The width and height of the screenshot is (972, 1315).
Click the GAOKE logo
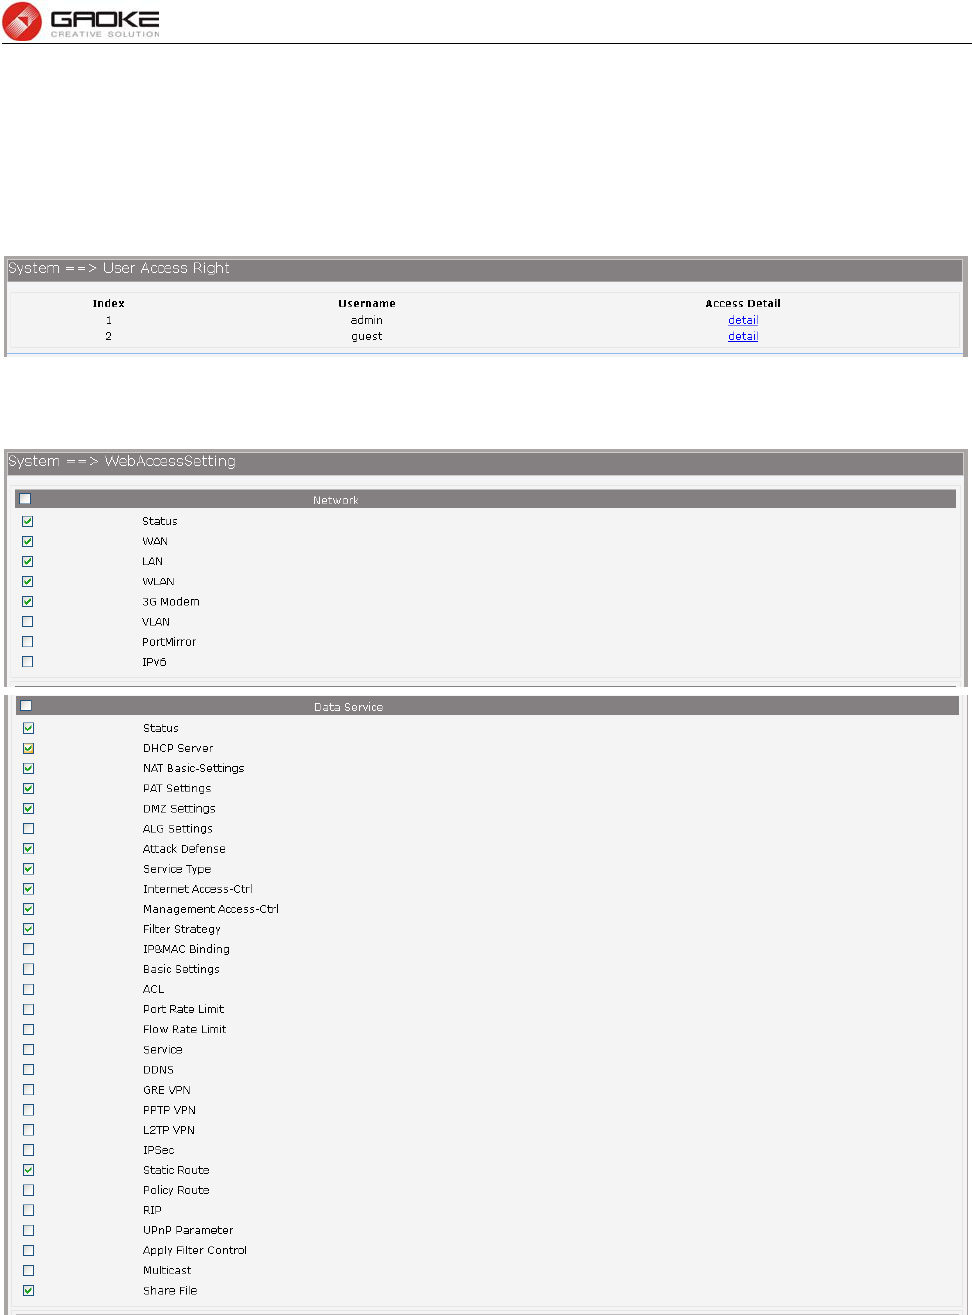[81, 21]
